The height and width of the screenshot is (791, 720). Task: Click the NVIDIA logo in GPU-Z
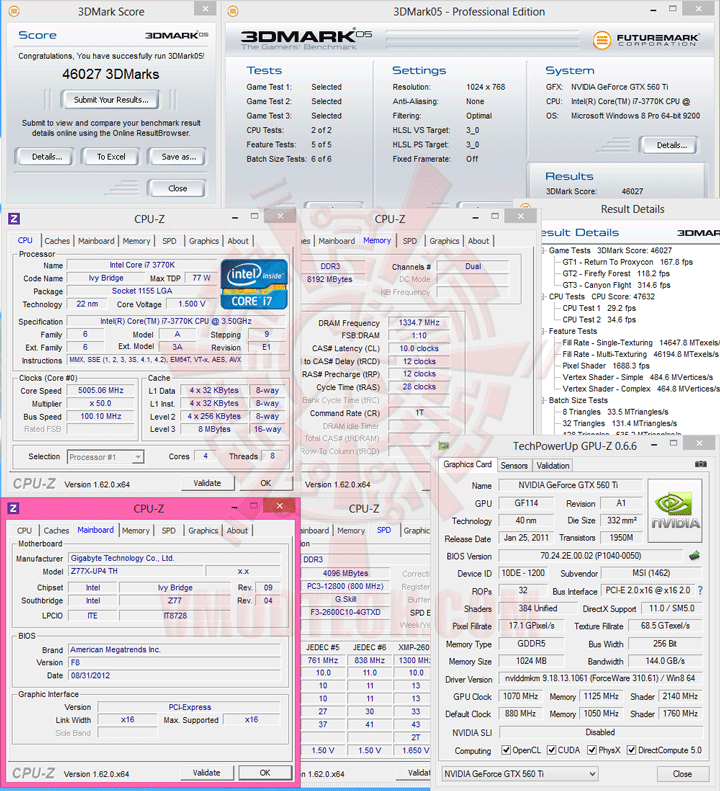coord(675,511)
